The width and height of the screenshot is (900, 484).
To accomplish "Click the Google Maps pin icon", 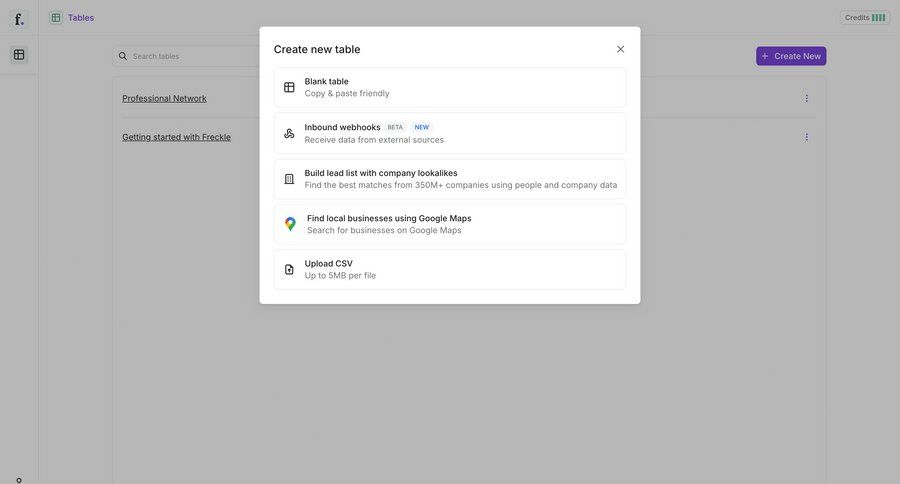I will pyautogui.click(x=290, y=224).
